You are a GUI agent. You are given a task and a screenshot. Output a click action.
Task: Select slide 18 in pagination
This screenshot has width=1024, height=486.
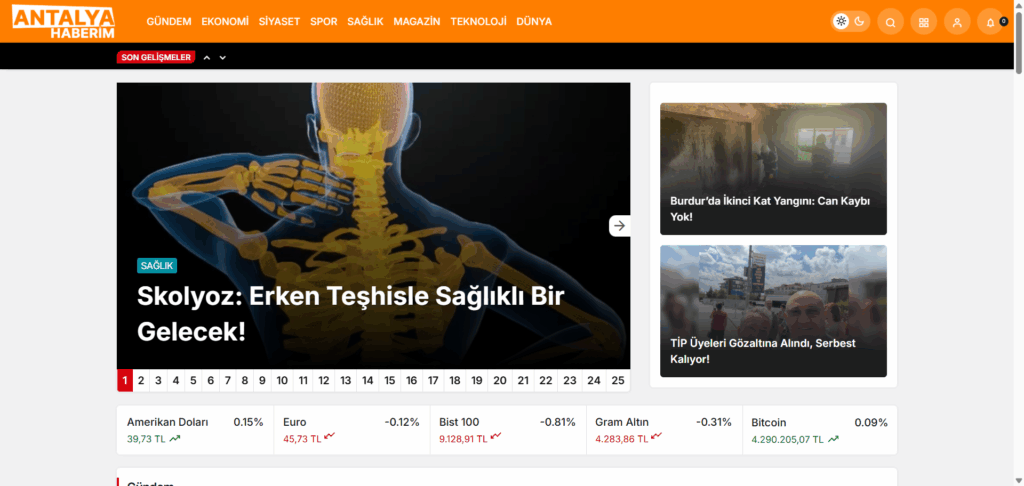455,380
